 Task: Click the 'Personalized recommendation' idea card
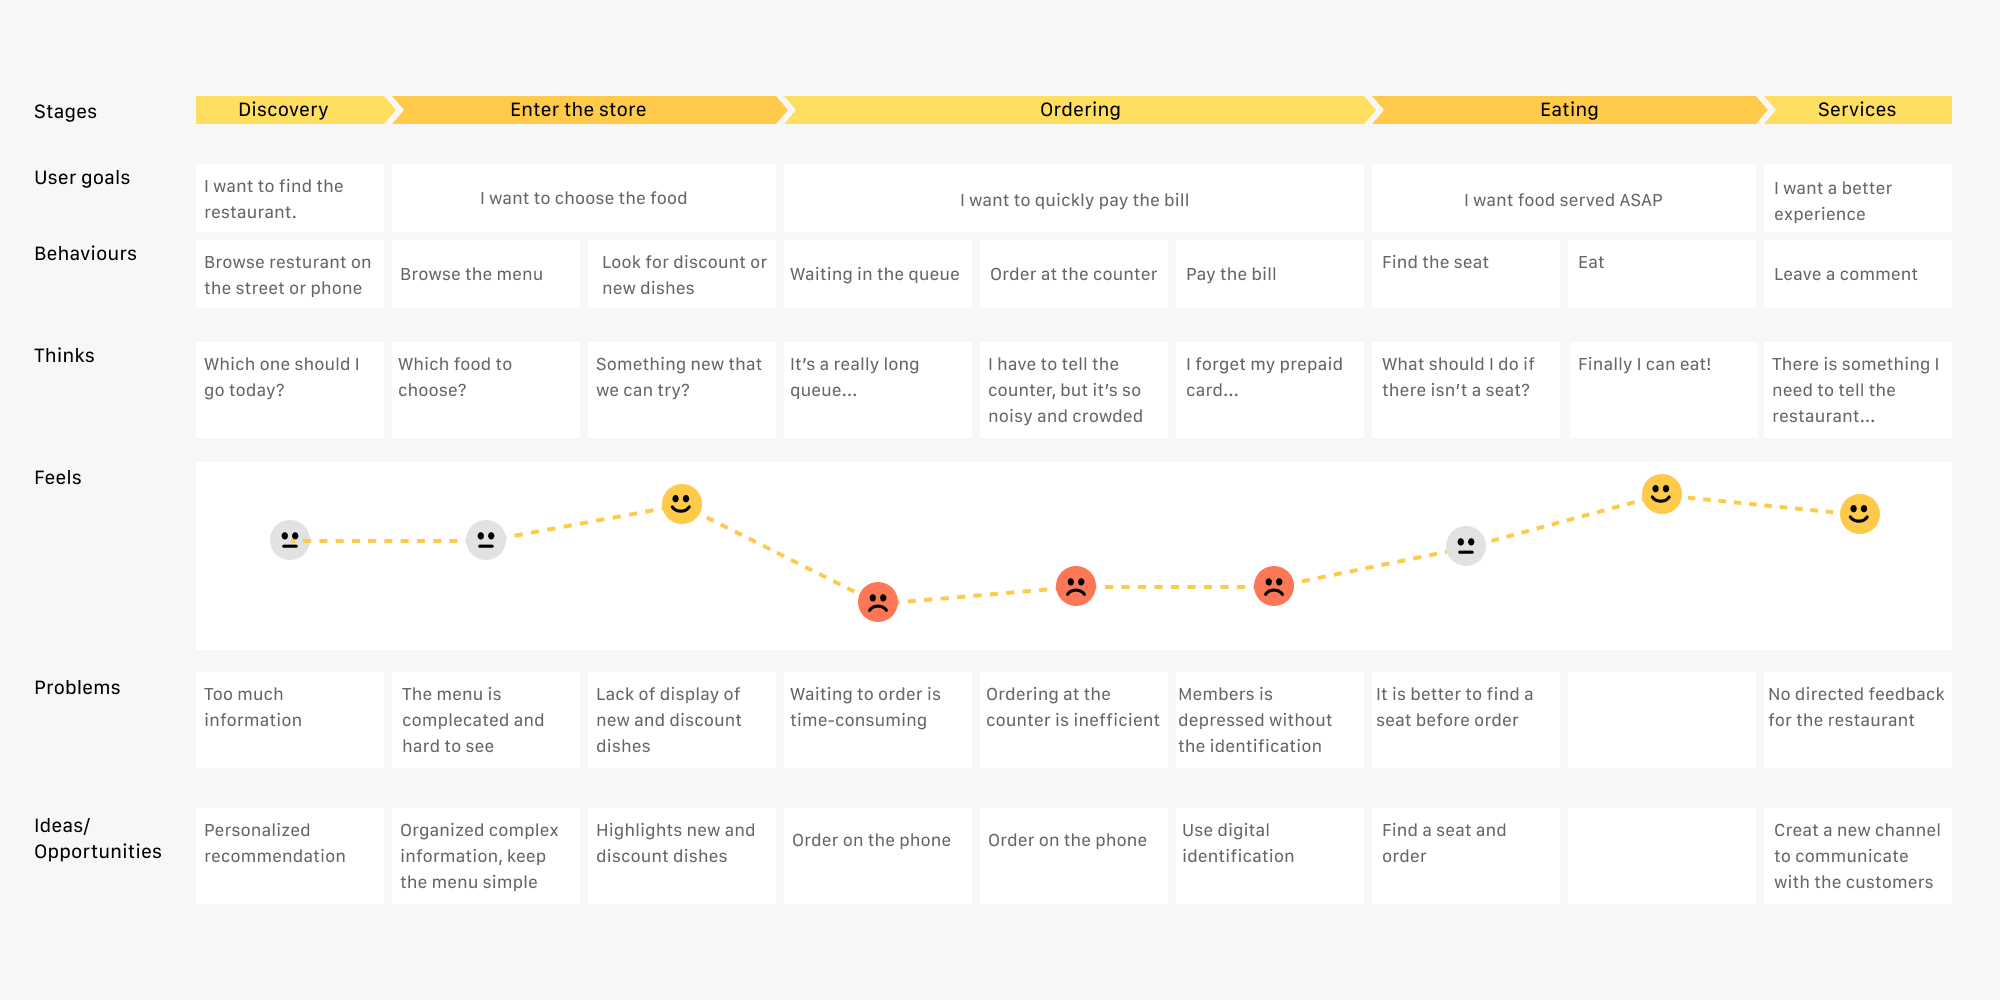point(289,855)
